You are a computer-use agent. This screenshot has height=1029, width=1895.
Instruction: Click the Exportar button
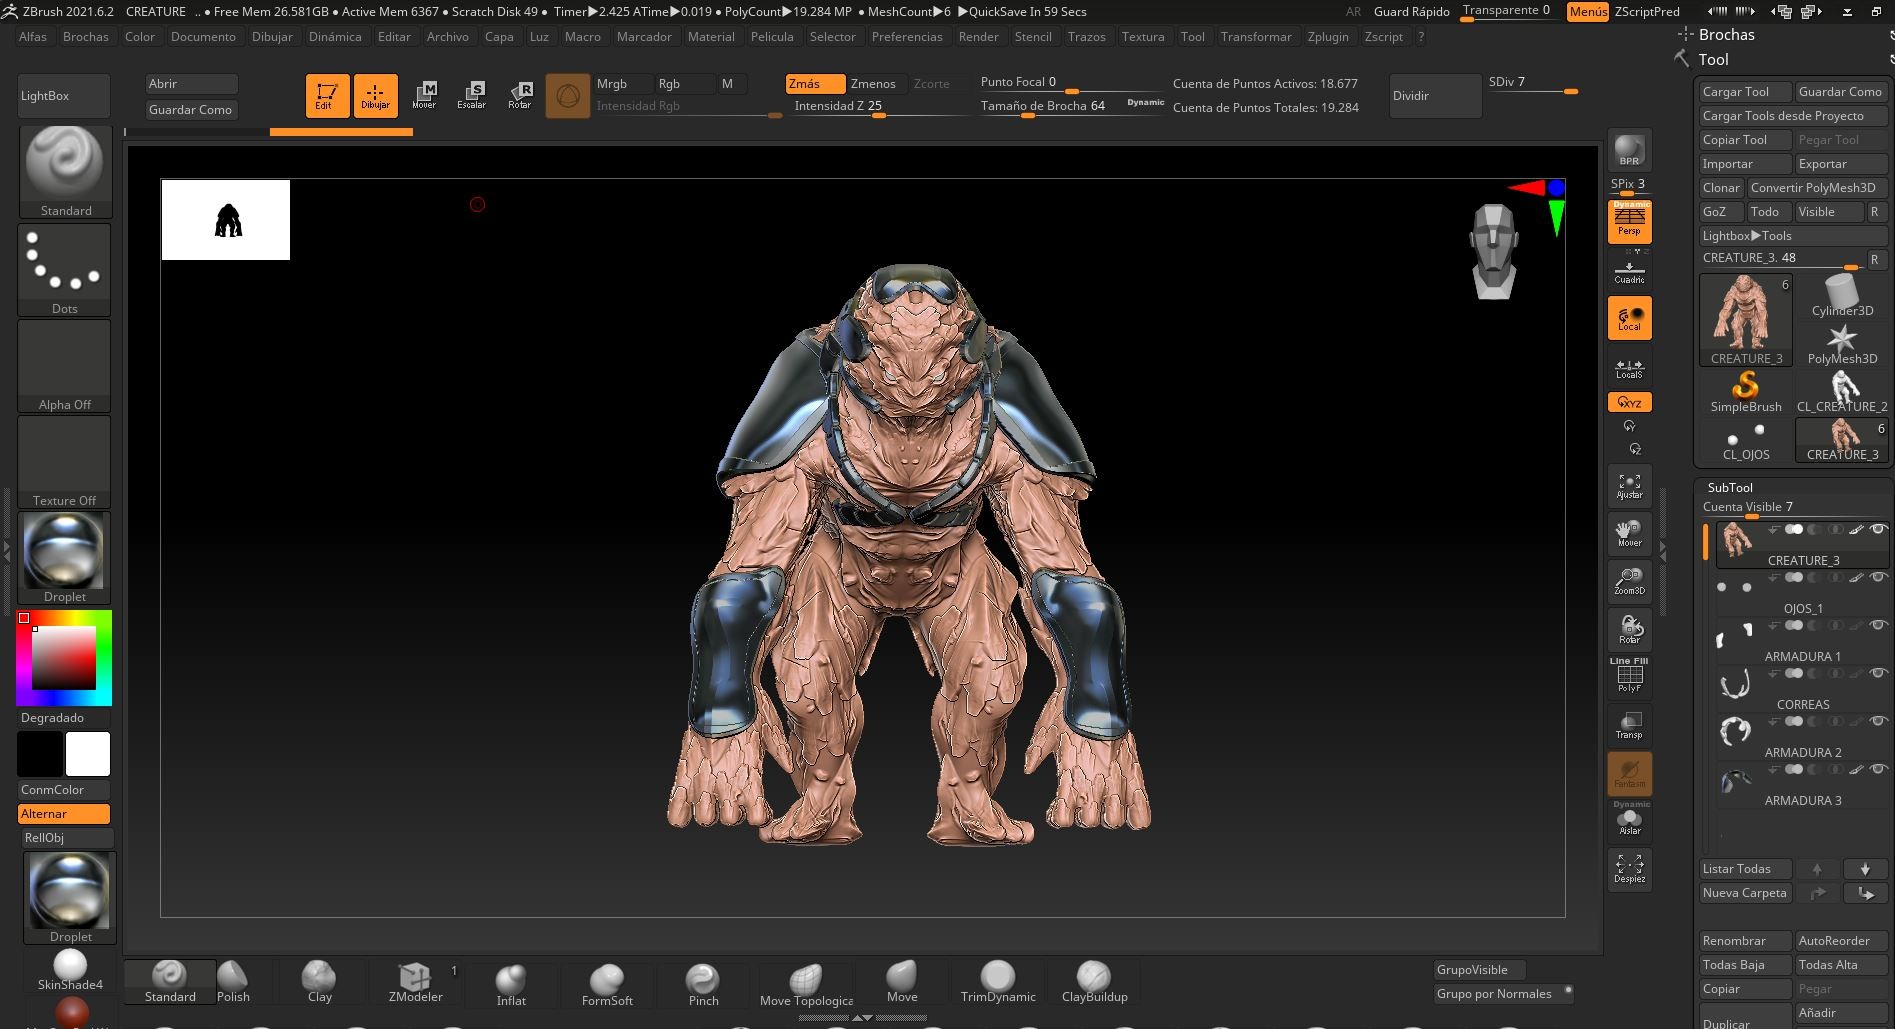click(x=1840, y=164)
